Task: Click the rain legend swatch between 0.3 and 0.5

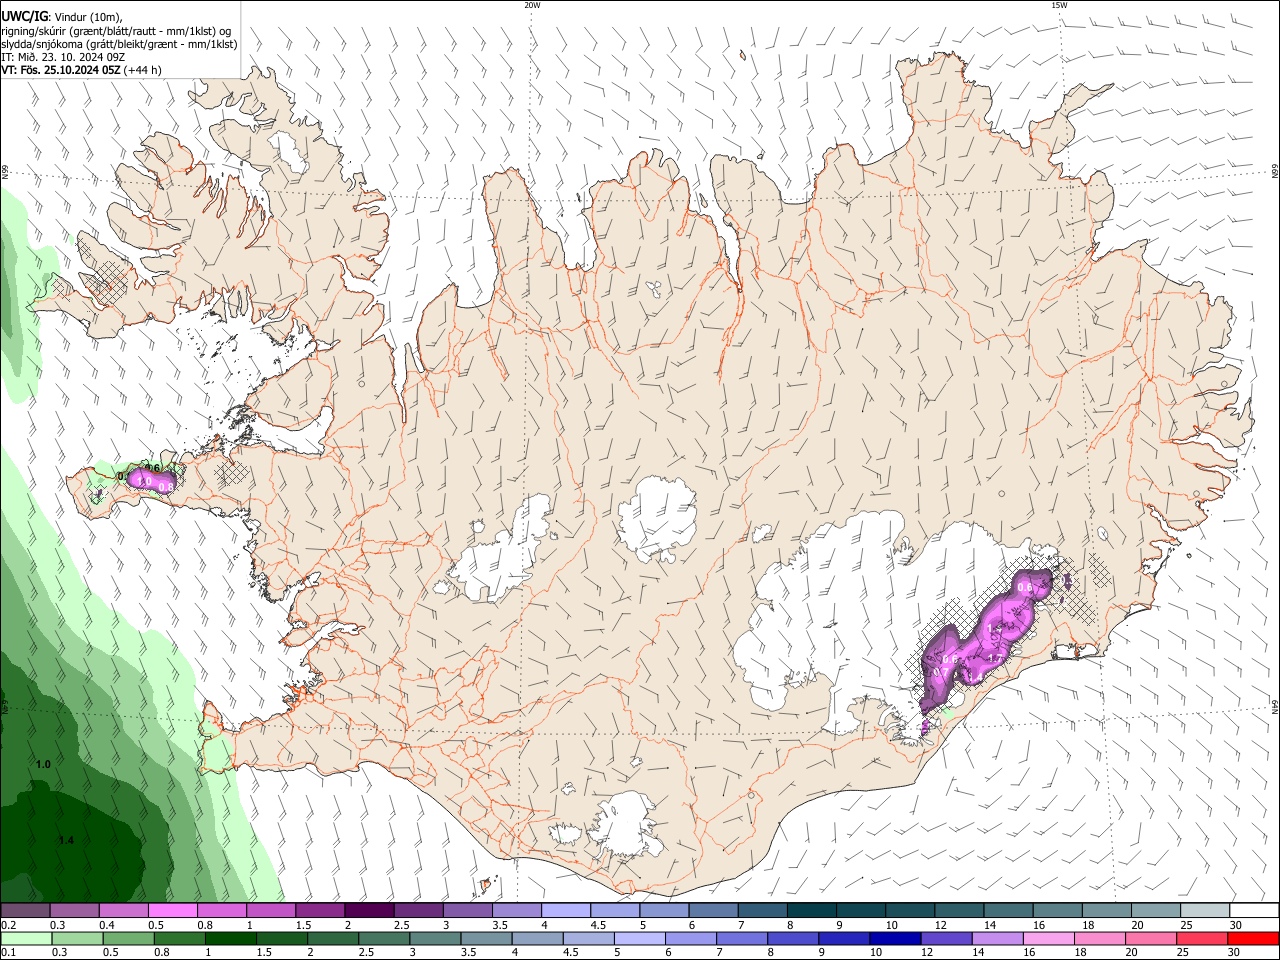Action: click(x=77, y=938)
